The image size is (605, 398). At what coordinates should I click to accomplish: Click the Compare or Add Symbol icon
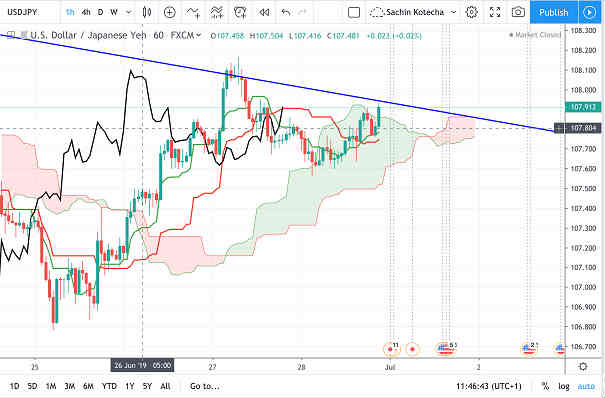(x=169, y=12)
